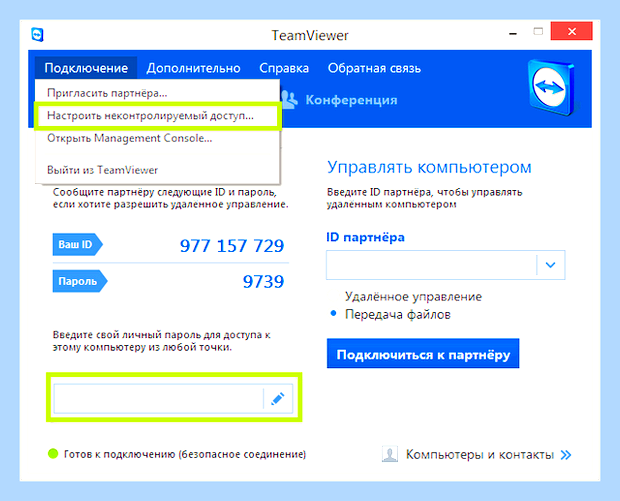The width and height of the screenshot is (620, 501).
Task: Maximize the TeamViewer window
Action: click(538, 32)
